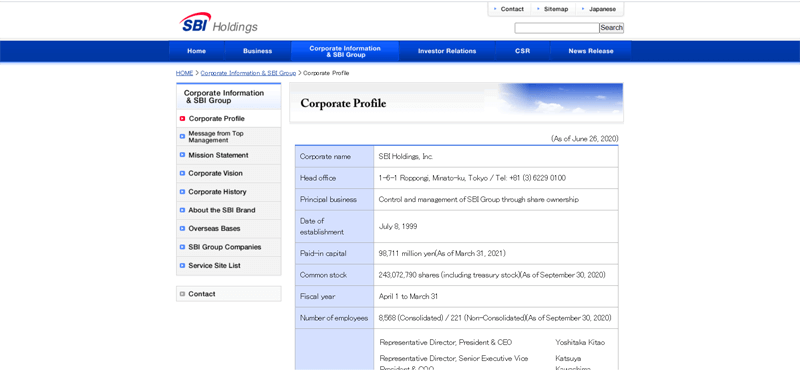The image size is (800, 371).
Task: Click the Corporate Profile page heading
Action: click(x=343, y=104)
